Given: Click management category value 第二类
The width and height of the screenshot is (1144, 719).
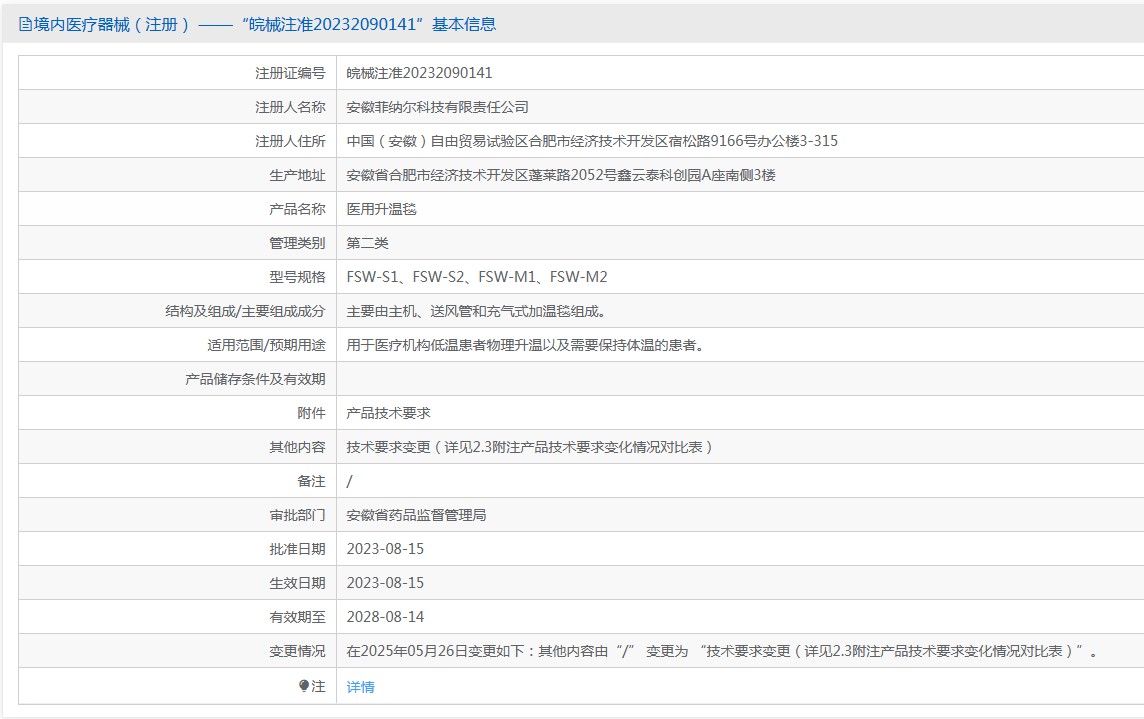Looking at the screenshot, I should pos(367,243).
